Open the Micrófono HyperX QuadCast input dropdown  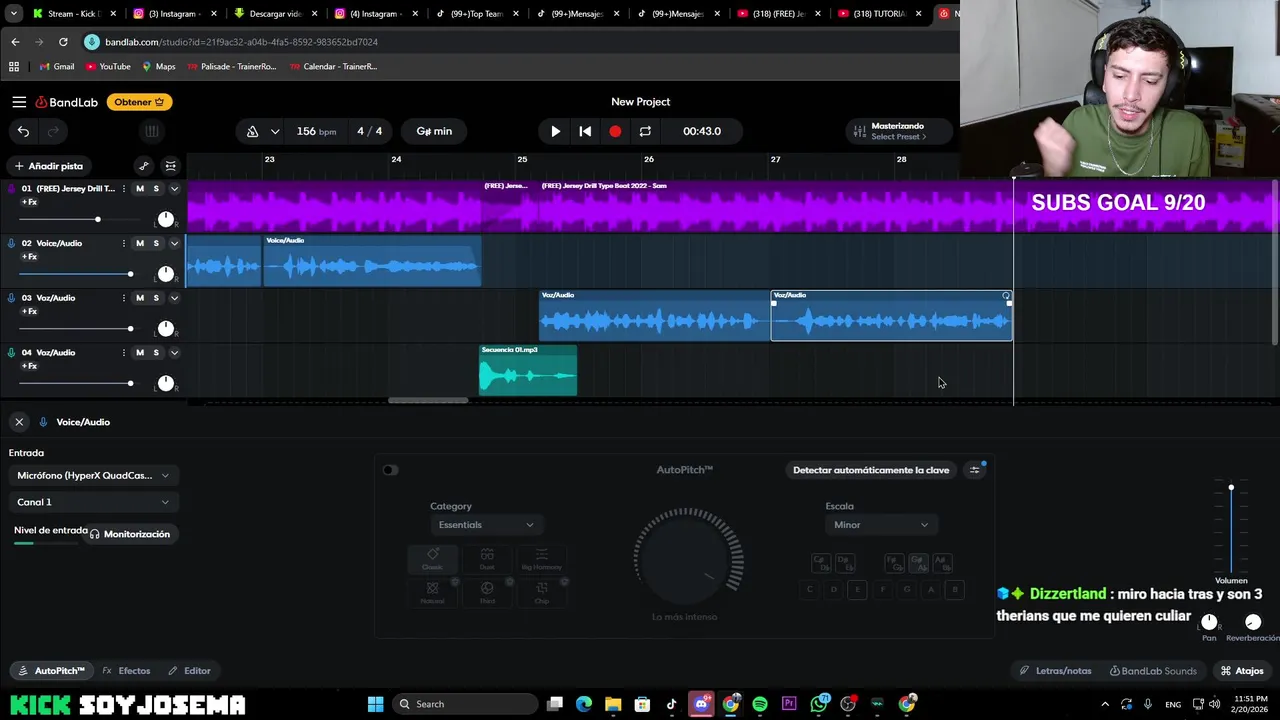pyautogui.click(x=93, y=476)
